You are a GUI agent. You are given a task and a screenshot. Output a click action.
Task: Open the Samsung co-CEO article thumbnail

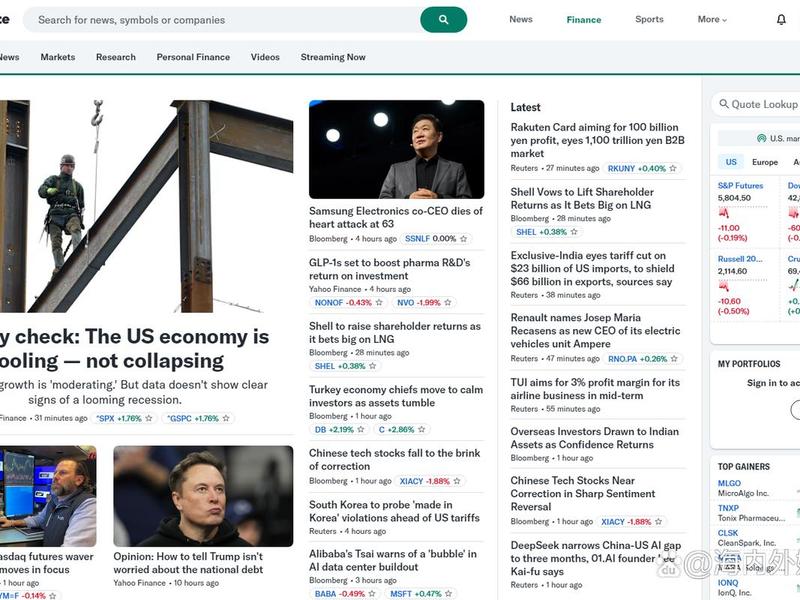coord(396,149)
